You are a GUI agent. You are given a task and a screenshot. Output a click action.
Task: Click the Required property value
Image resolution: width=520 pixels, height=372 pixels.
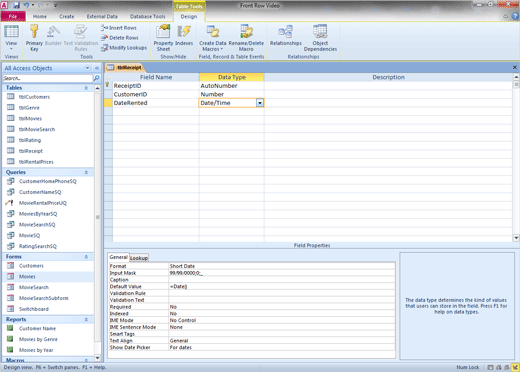(282, 307)
